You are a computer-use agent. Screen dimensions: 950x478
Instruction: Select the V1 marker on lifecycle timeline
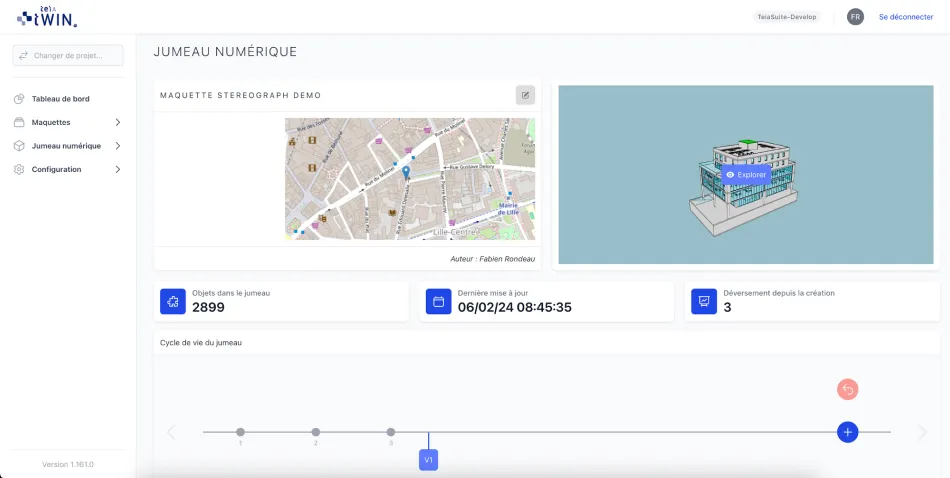[x=428, y=460]
